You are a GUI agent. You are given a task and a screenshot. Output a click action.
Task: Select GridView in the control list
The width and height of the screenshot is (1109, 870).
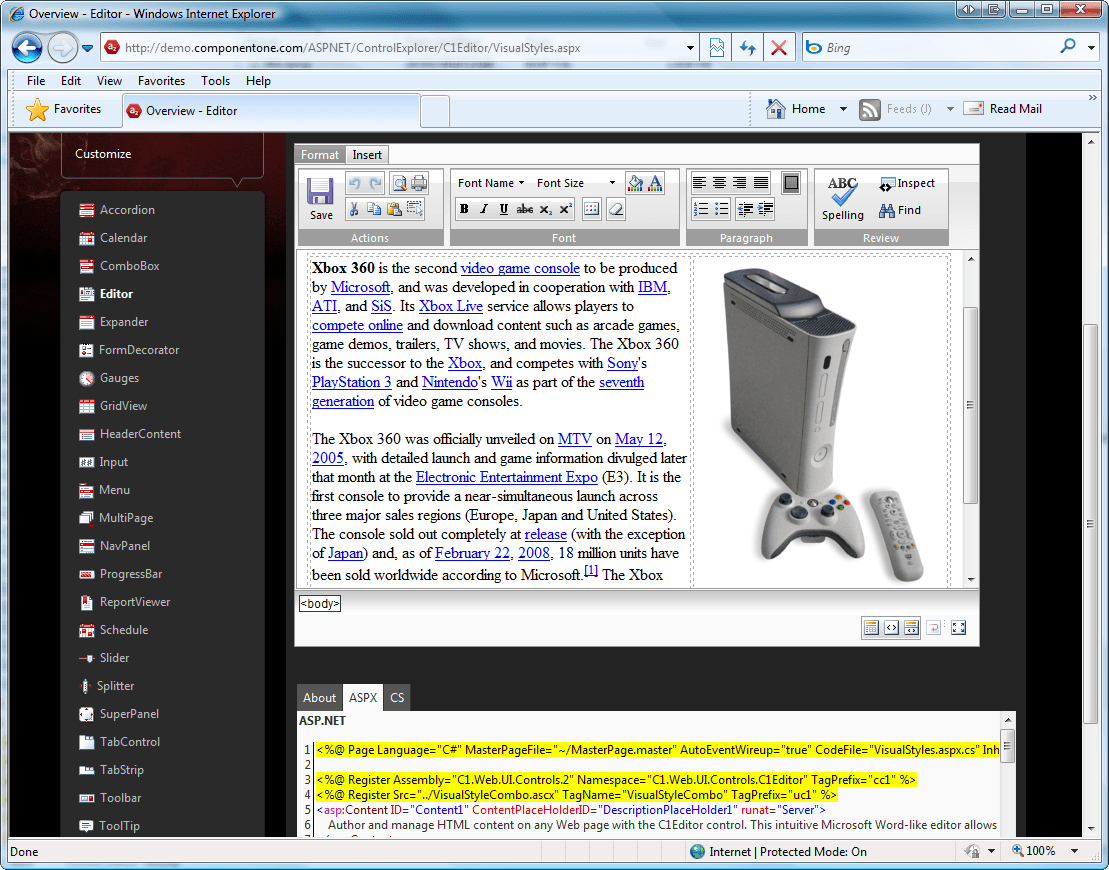[114, 406]
